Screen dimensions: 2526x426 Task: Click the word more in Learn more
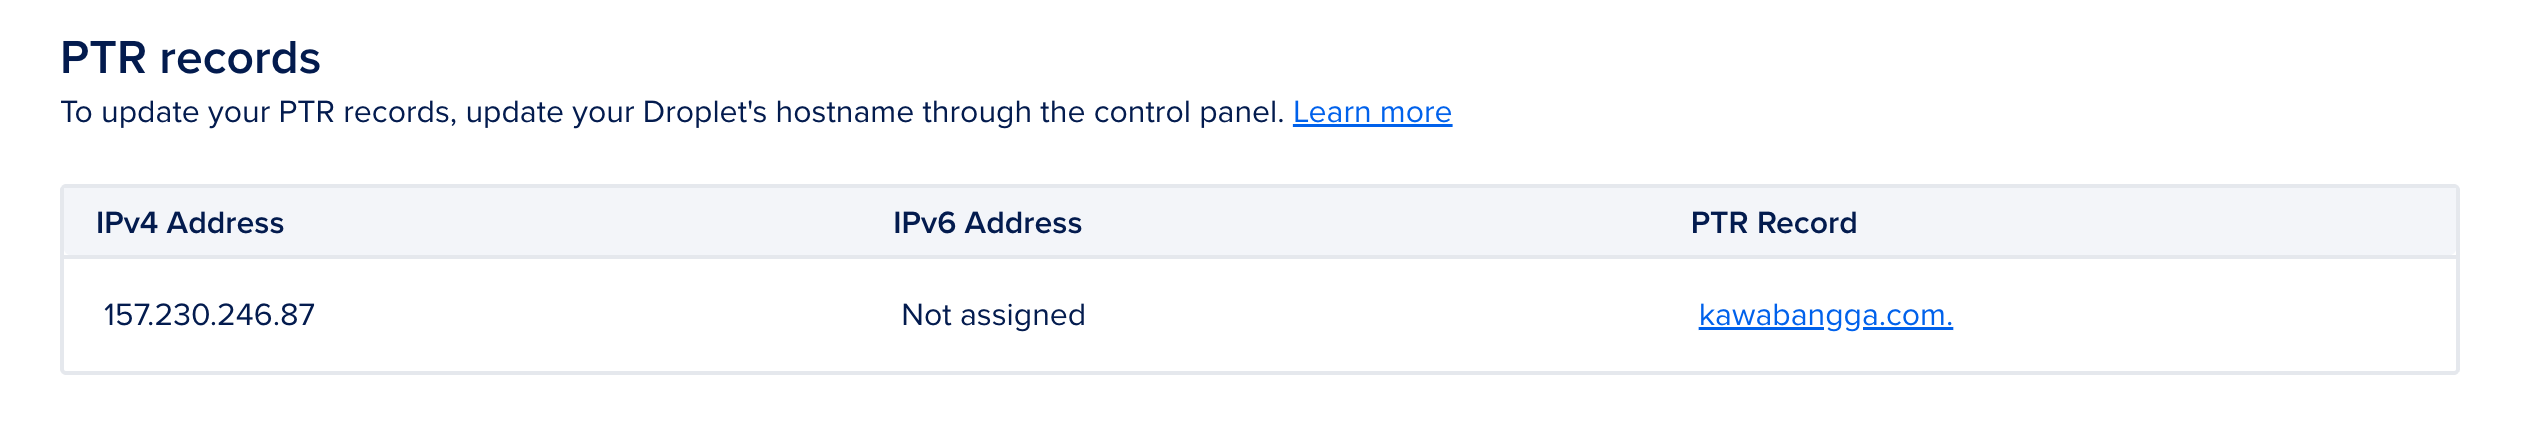pyautogui.click(x=1415, y=112)
